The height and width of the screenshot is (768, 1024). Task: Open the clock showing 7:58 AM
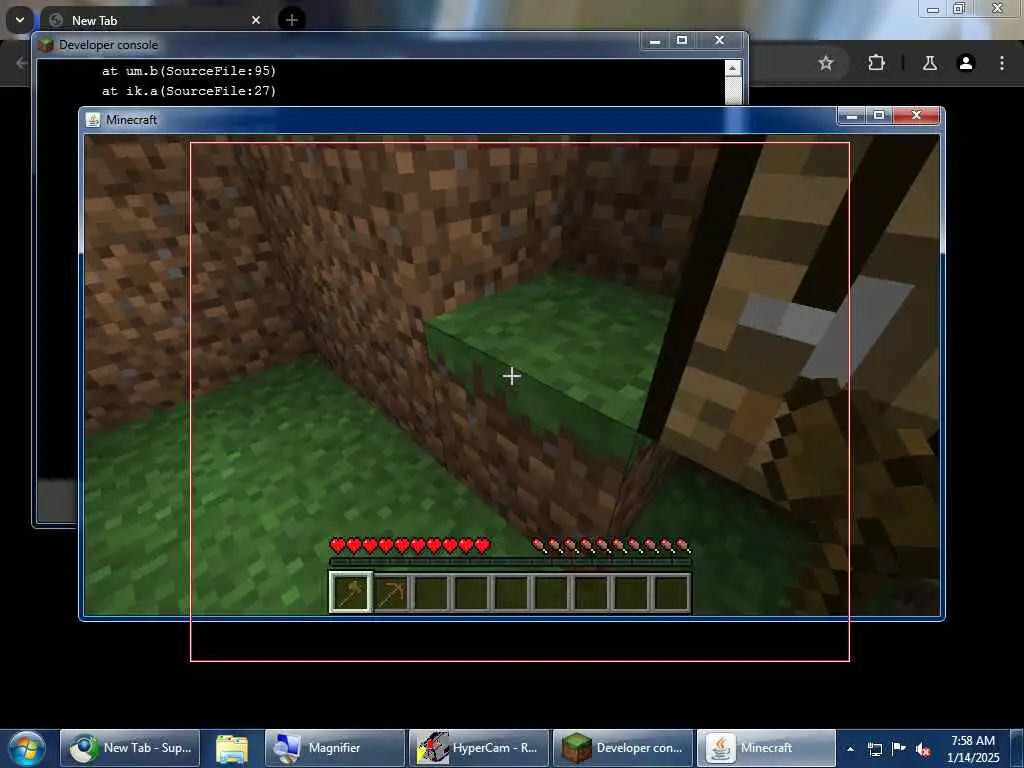point(972,748)
